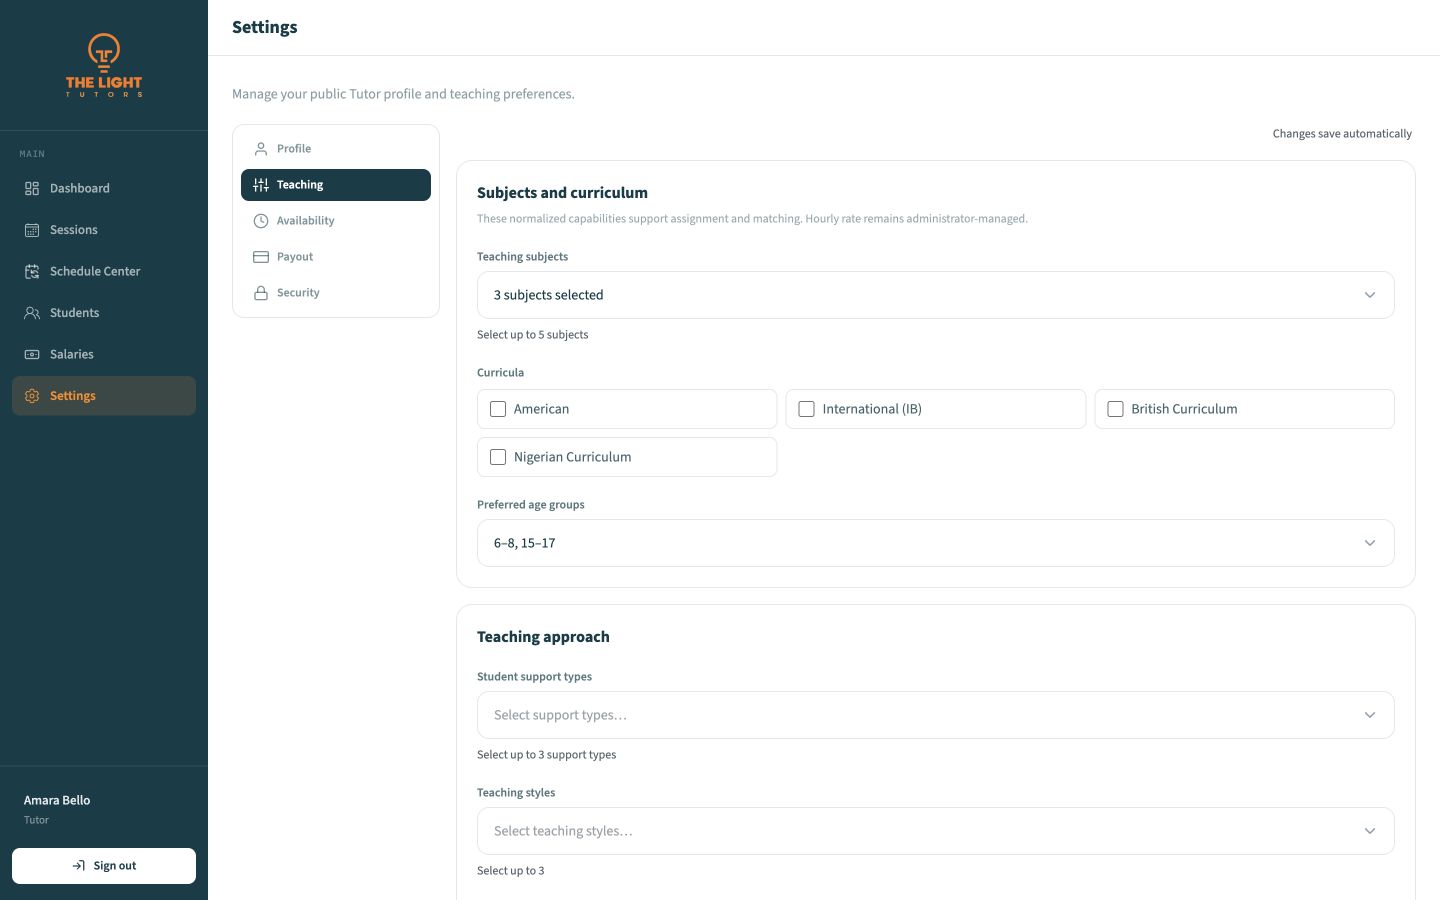1440x900 pixels.
Task: Open Sessions page from sidebar
Action: tap(104, 230)
